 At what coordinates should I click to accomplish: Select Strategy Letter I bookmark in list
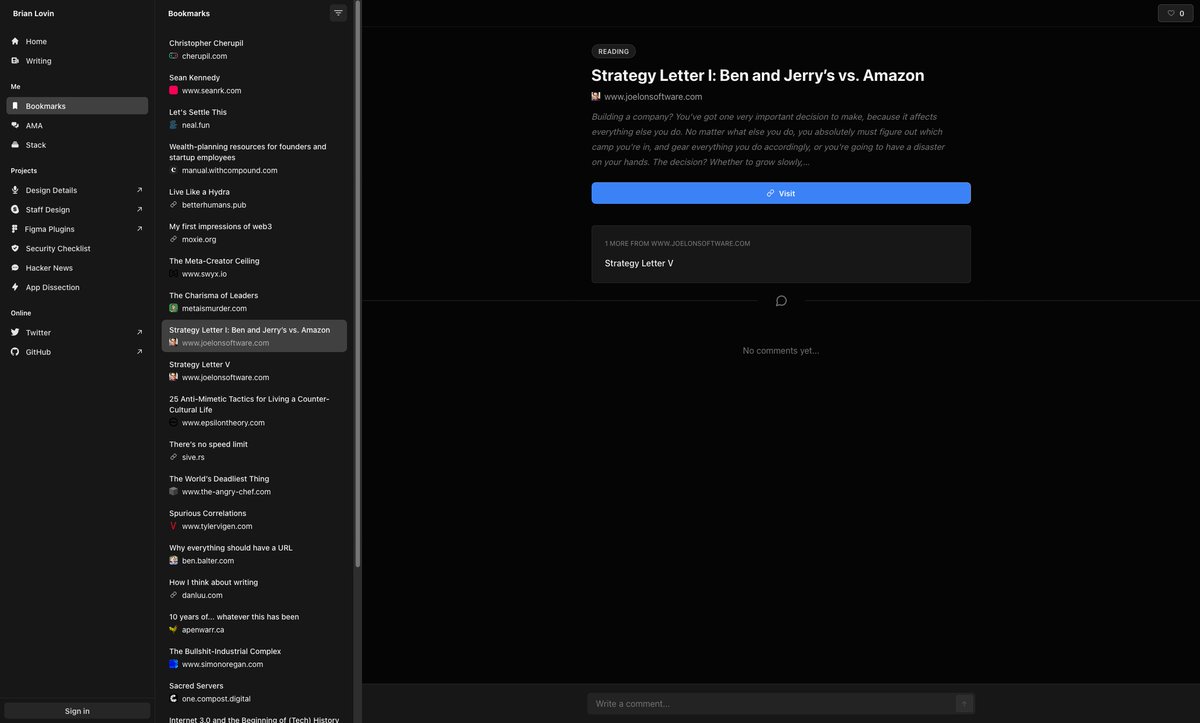click(x=254, y=336)
